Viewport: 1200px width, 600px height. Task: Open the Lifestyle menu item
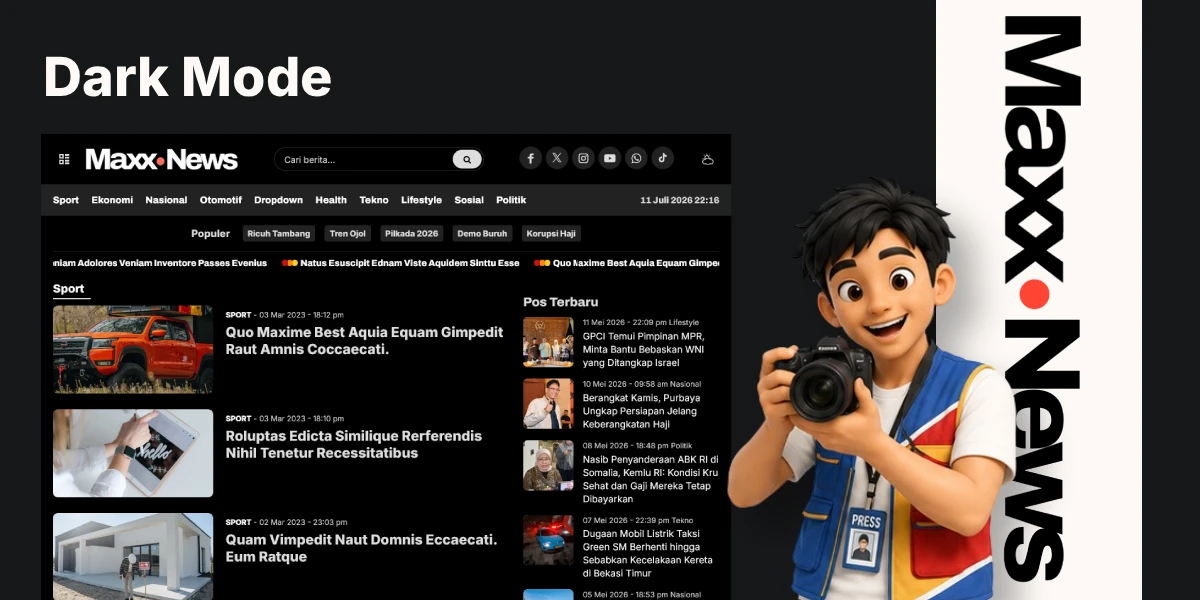tap(421, 200)
